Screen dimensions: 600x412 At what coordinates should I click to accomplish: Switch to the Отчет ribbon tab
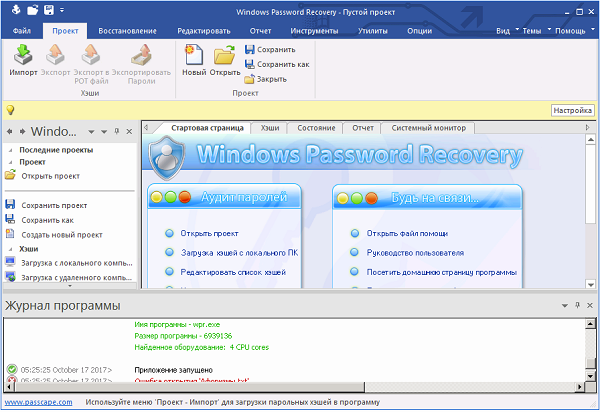coord(260,31)
